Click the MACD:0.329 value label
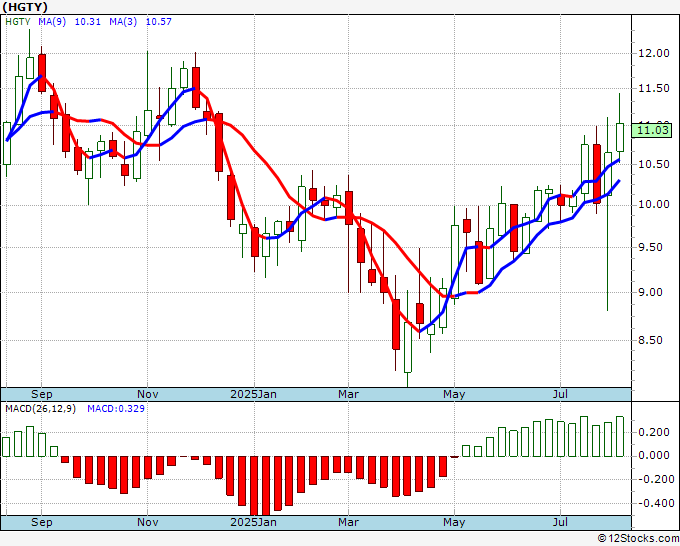The width and height of the screenshot is (680, 546). 116,409
